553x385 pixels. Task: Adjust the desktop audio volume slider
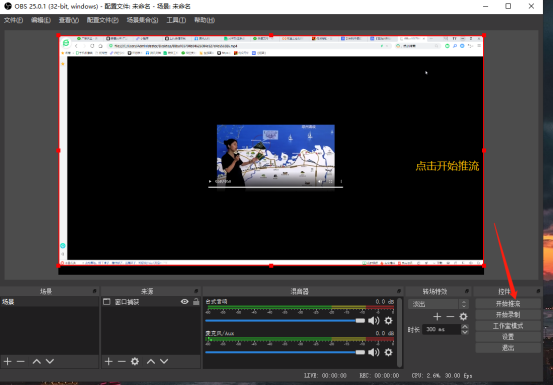pos(285,320)
